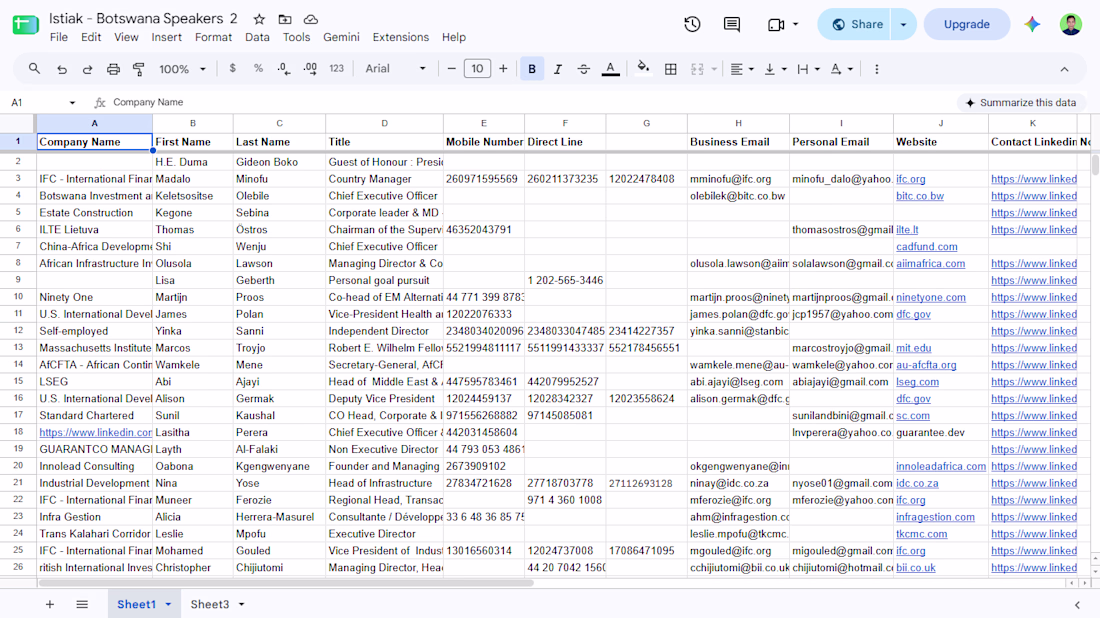Click the Share button

point(857,25)
